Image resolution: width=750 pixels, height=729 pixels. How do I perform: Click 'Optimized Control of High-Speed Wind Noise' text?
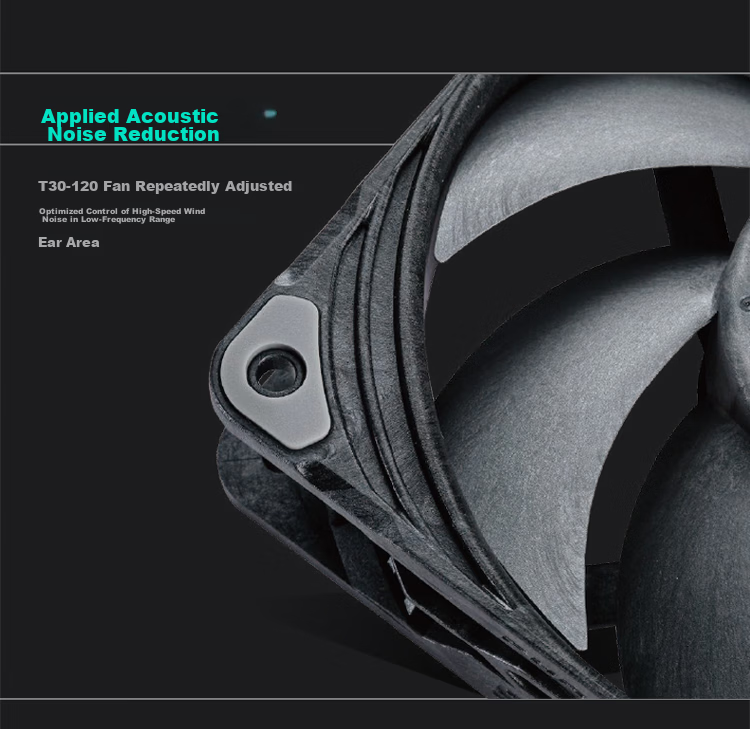122,215
